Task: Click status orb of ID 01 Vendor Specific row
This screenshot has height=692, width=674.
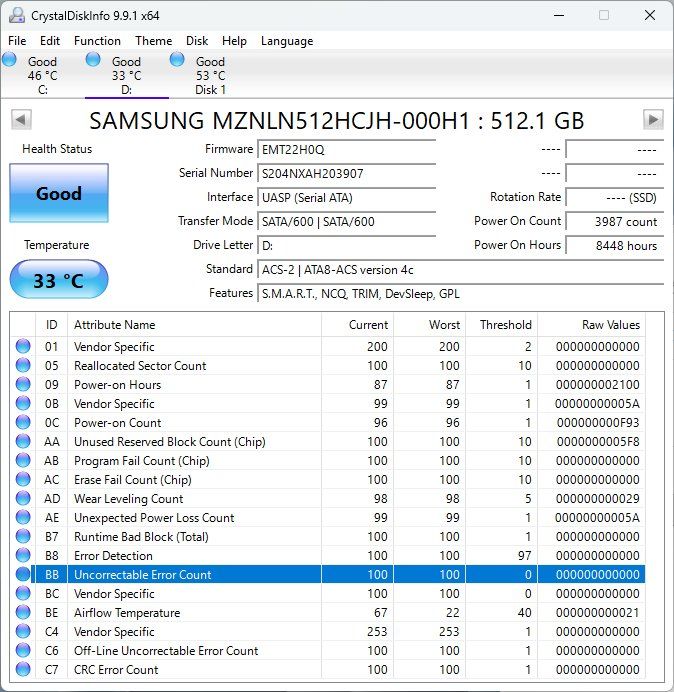Action: 23,346
